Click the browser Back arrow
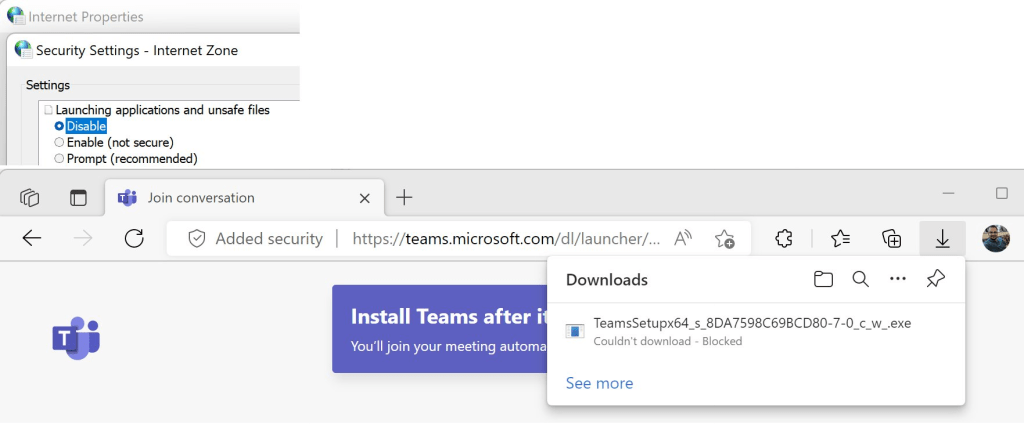The height and width of the screenshot is (424, 1024). click(32, 238)
